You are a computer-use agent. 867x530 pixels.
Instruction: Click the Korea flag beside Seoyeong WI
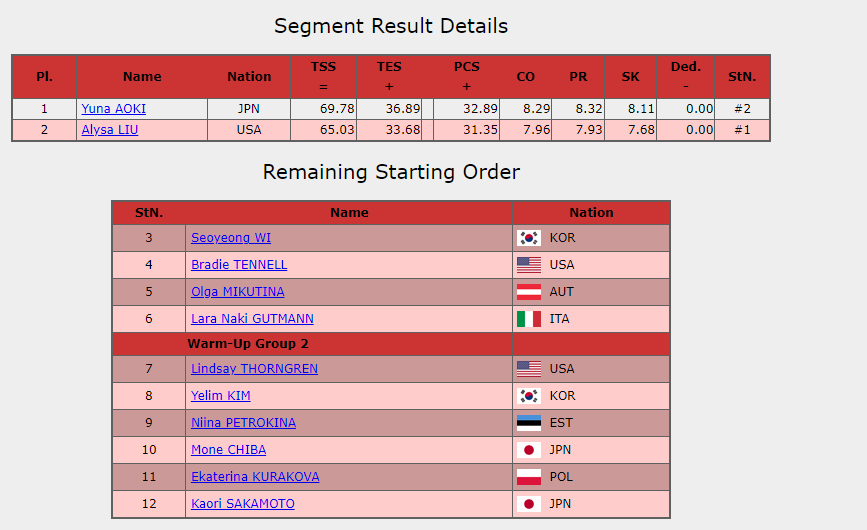(x=529, y=238)
